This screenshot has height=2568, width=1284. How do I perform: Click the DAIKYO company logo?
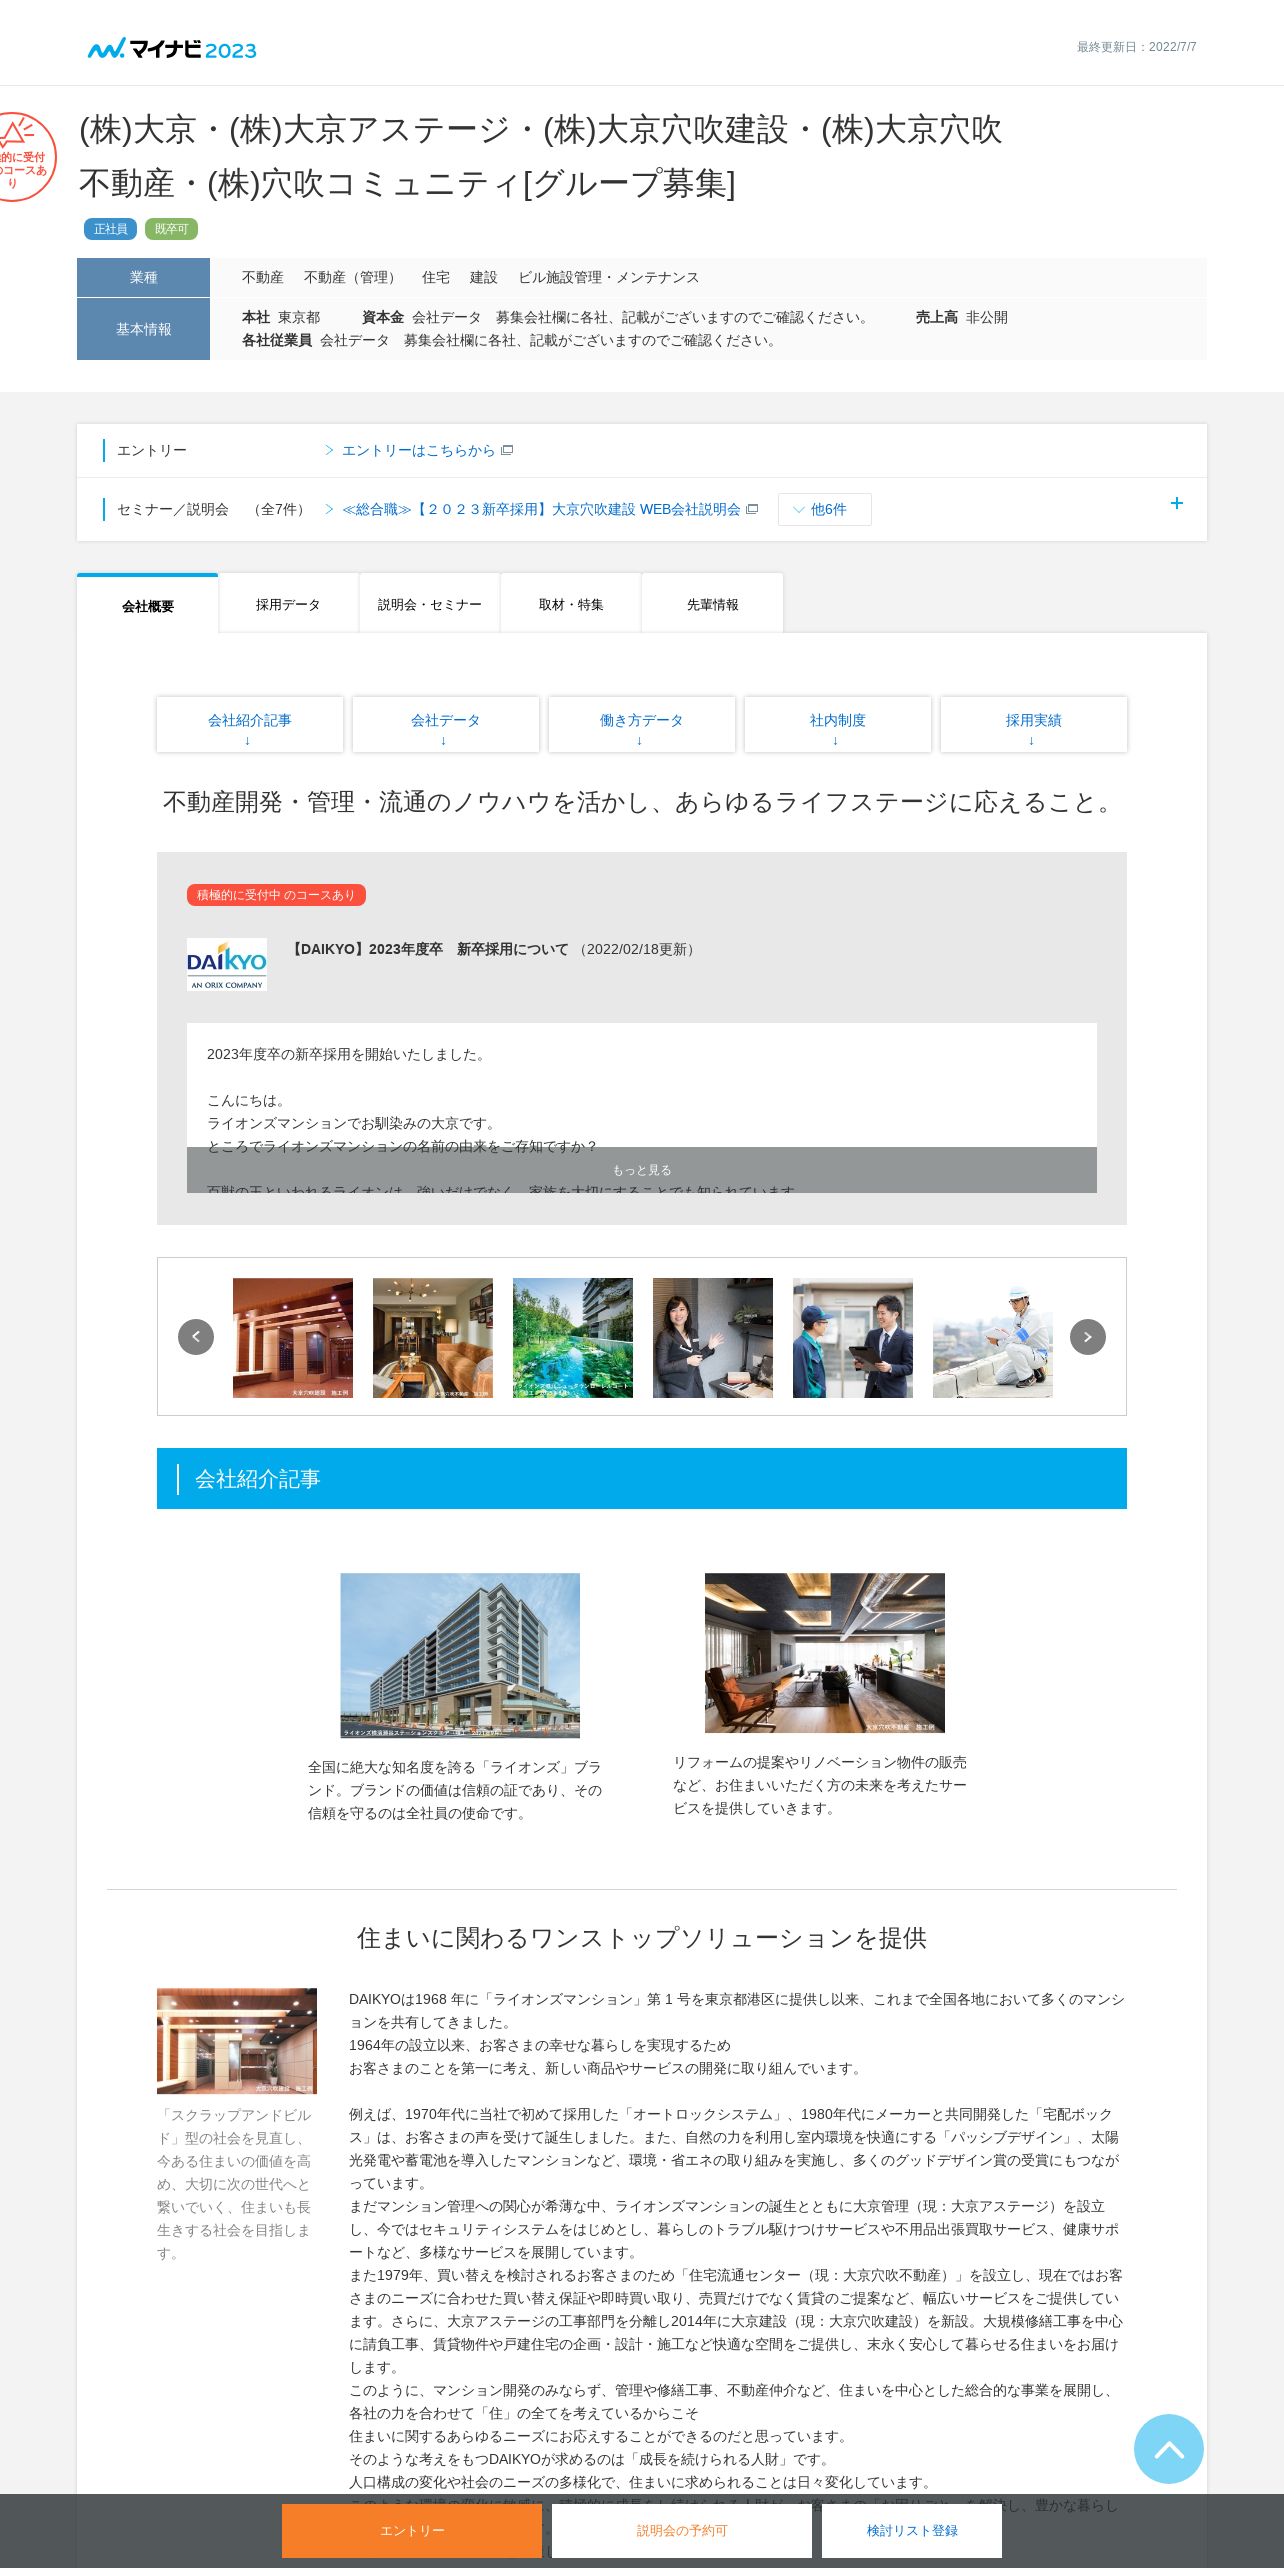(227, 964)
